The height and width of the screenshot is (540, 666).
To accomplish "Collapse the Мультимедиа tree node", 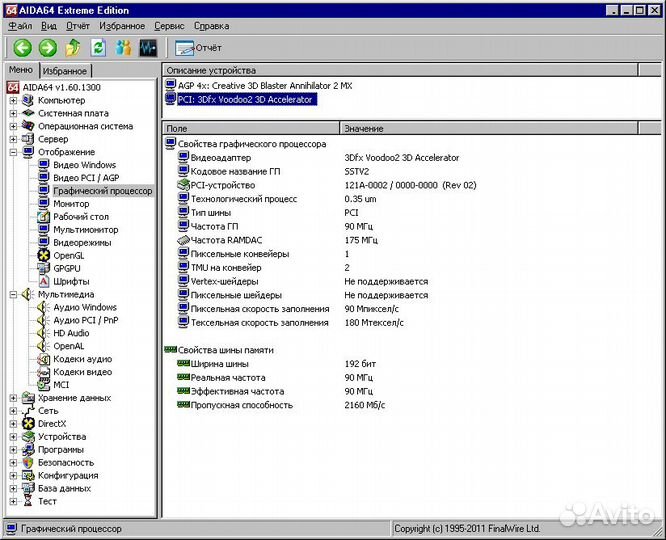I will tap(13, 294).
